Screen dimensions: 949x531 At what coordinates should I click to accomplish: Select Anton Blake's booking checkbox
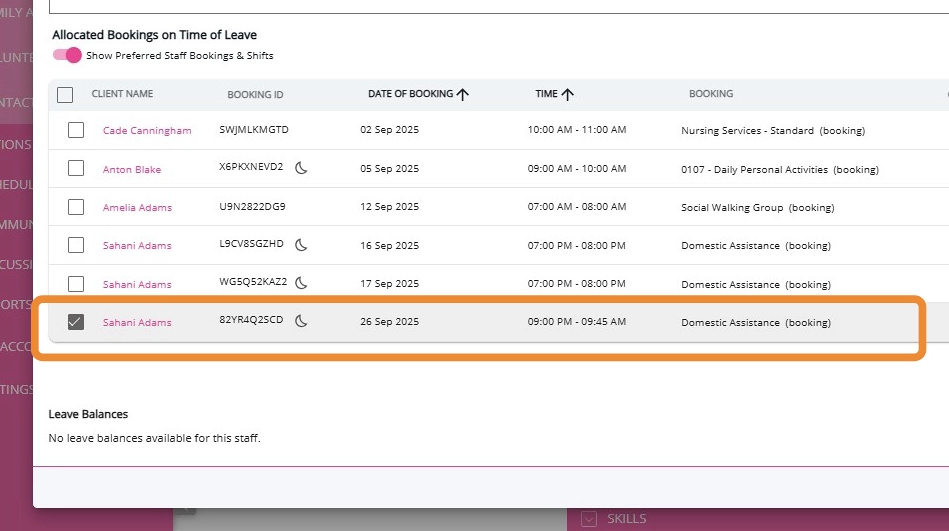[76, 168]
